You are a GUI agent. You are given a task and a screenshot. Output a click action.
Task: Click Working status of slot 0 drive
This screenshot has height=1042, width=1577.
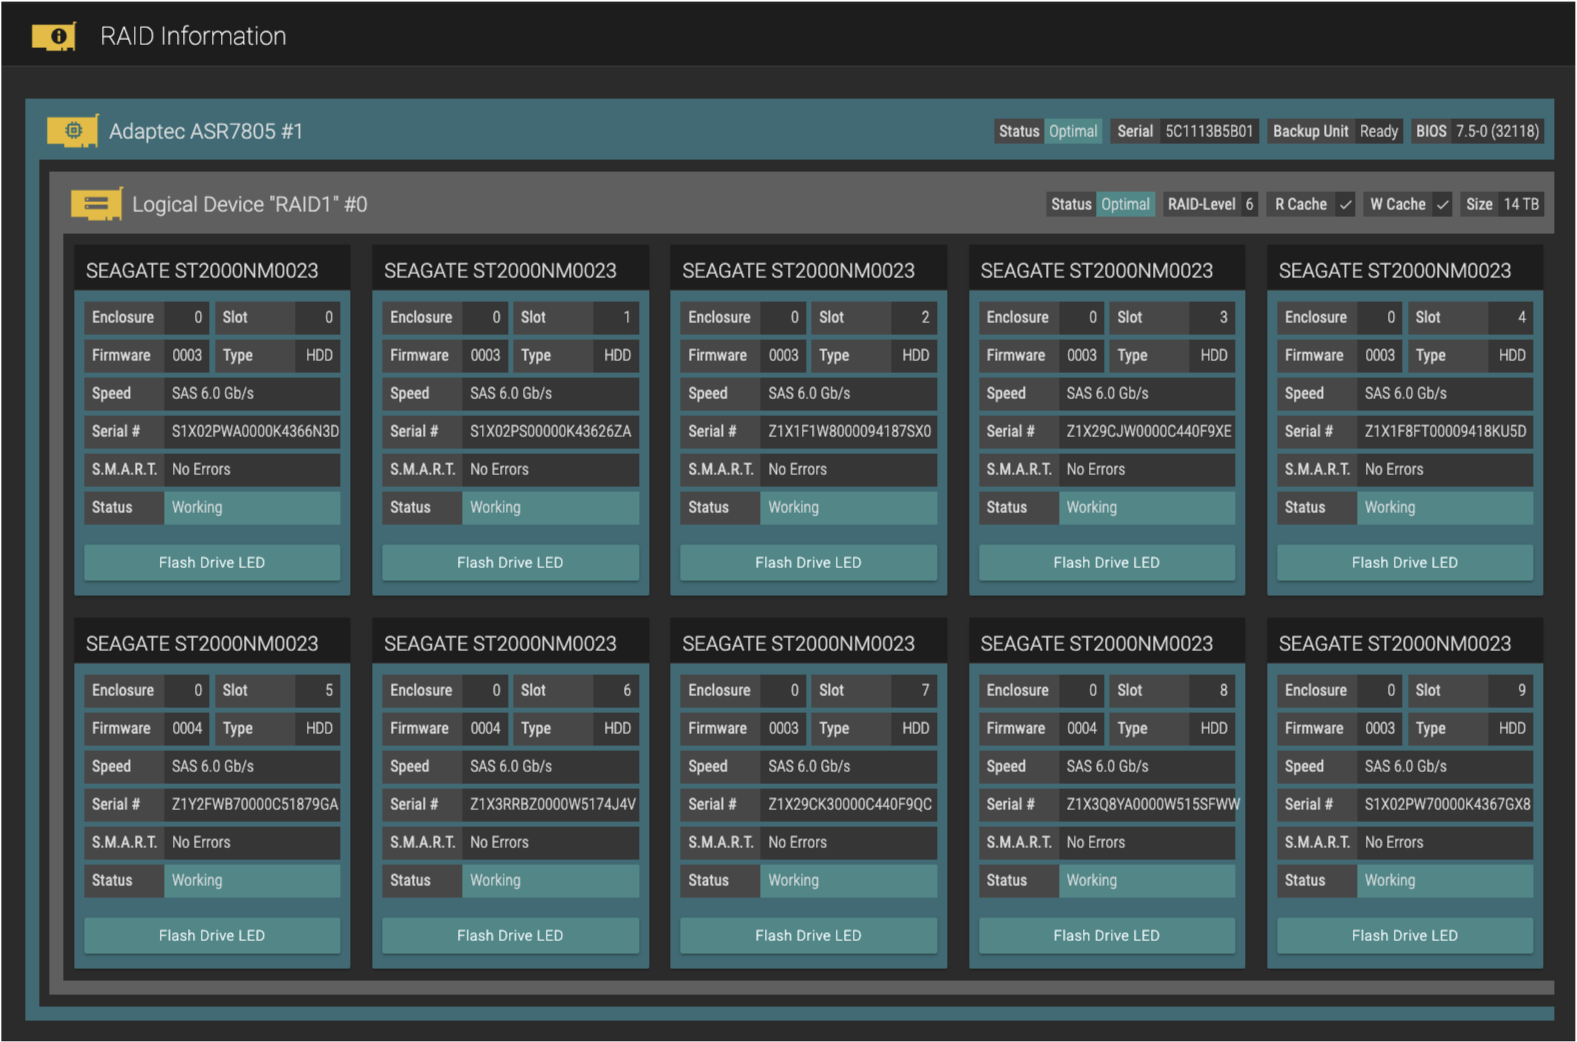[252, 507]
